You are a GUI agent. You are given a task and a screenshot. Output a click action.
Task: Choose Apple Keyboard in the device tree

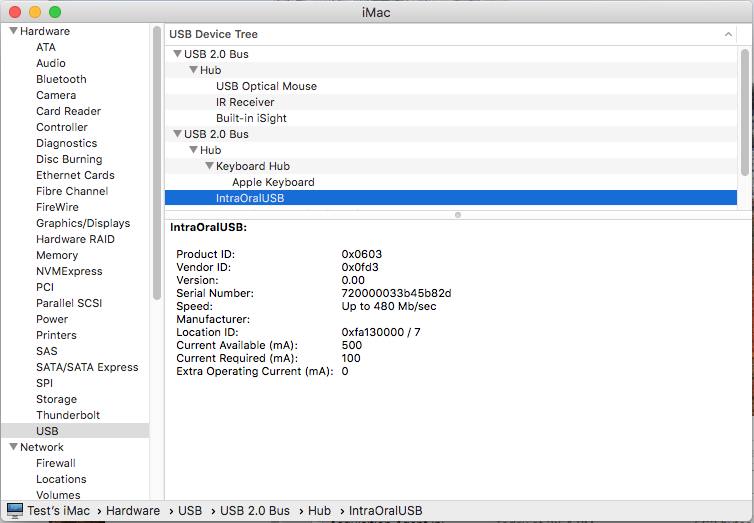(x=273, y=182)
